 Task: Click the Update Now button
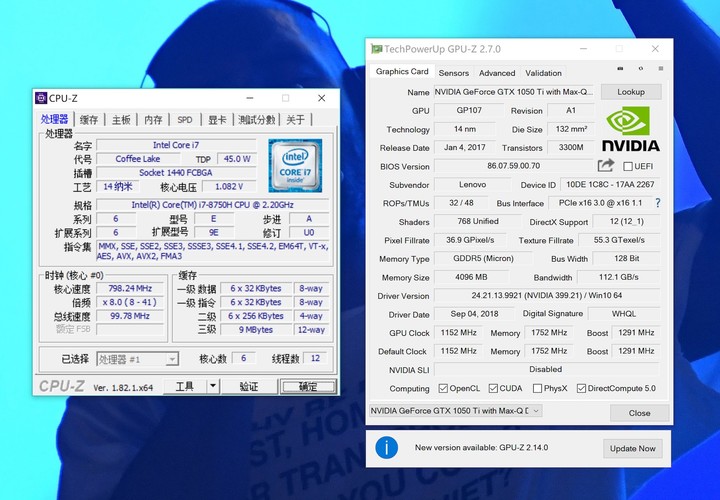point(632,448)
